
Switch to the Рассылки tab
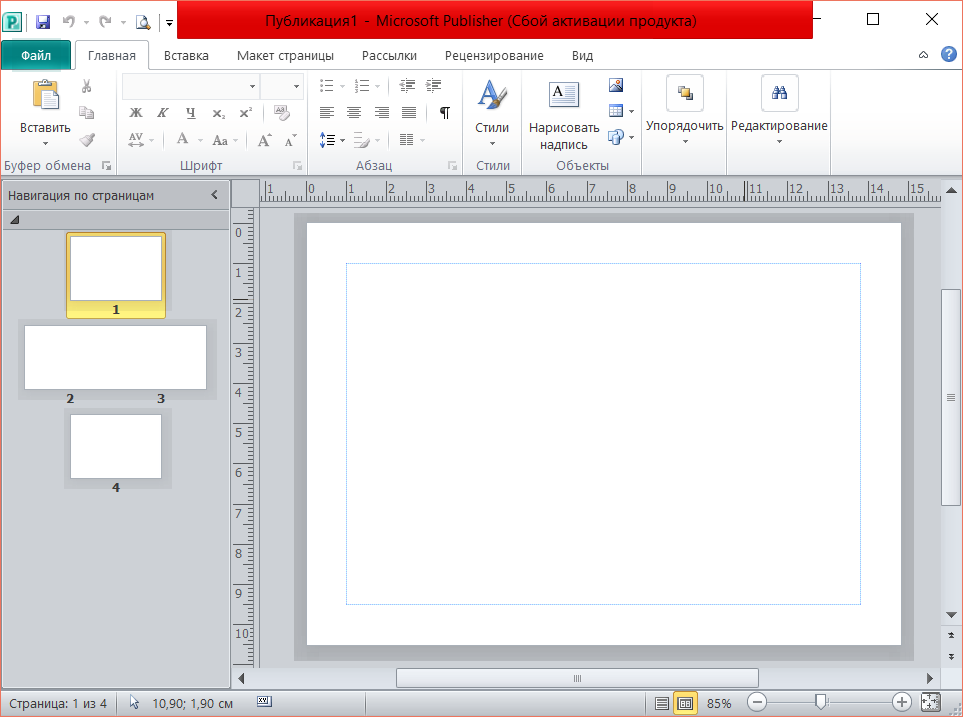coord(389,55)
